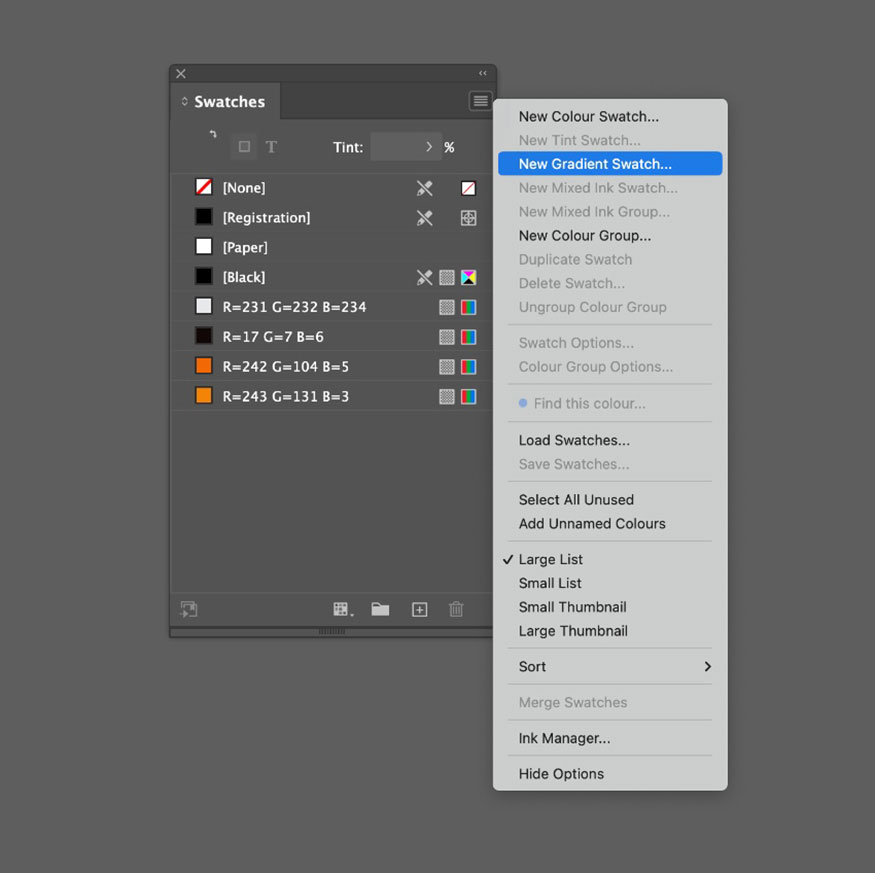Click non-editable pencil icon on [Black] row
This screenshot has height=873, width=875.
425,277
